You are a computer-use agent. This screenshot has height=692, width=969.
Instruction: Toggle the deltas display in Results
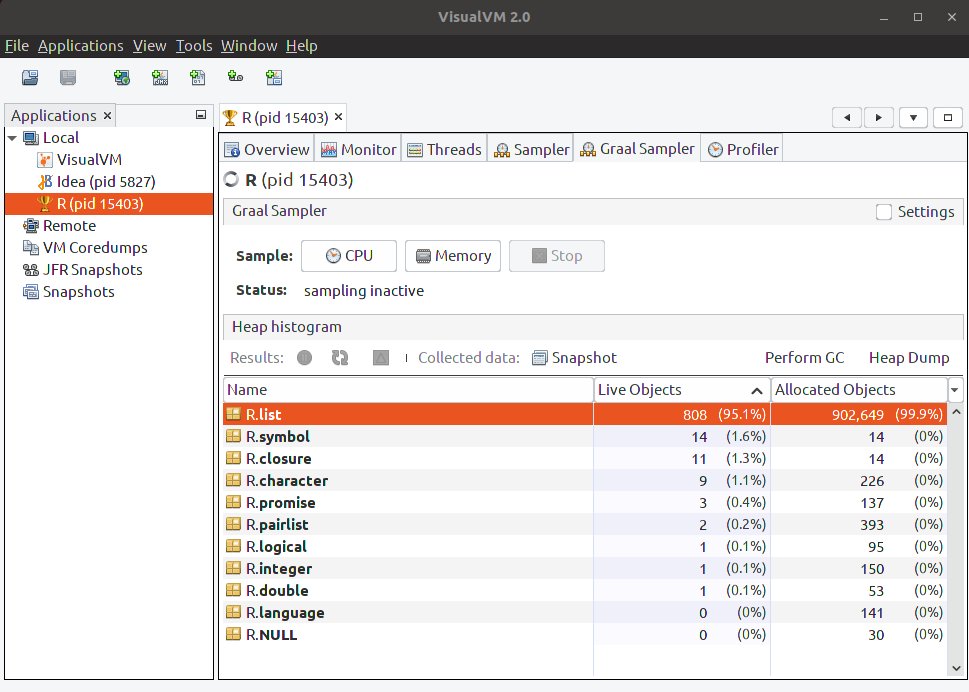point(380,357)
